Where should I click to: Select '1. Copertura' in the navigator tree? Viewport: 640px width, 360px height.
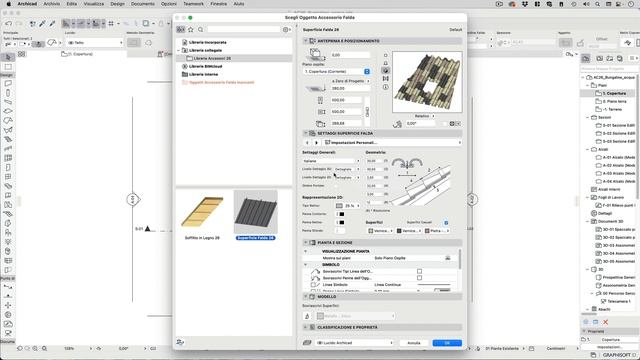(x=614, y=93)
